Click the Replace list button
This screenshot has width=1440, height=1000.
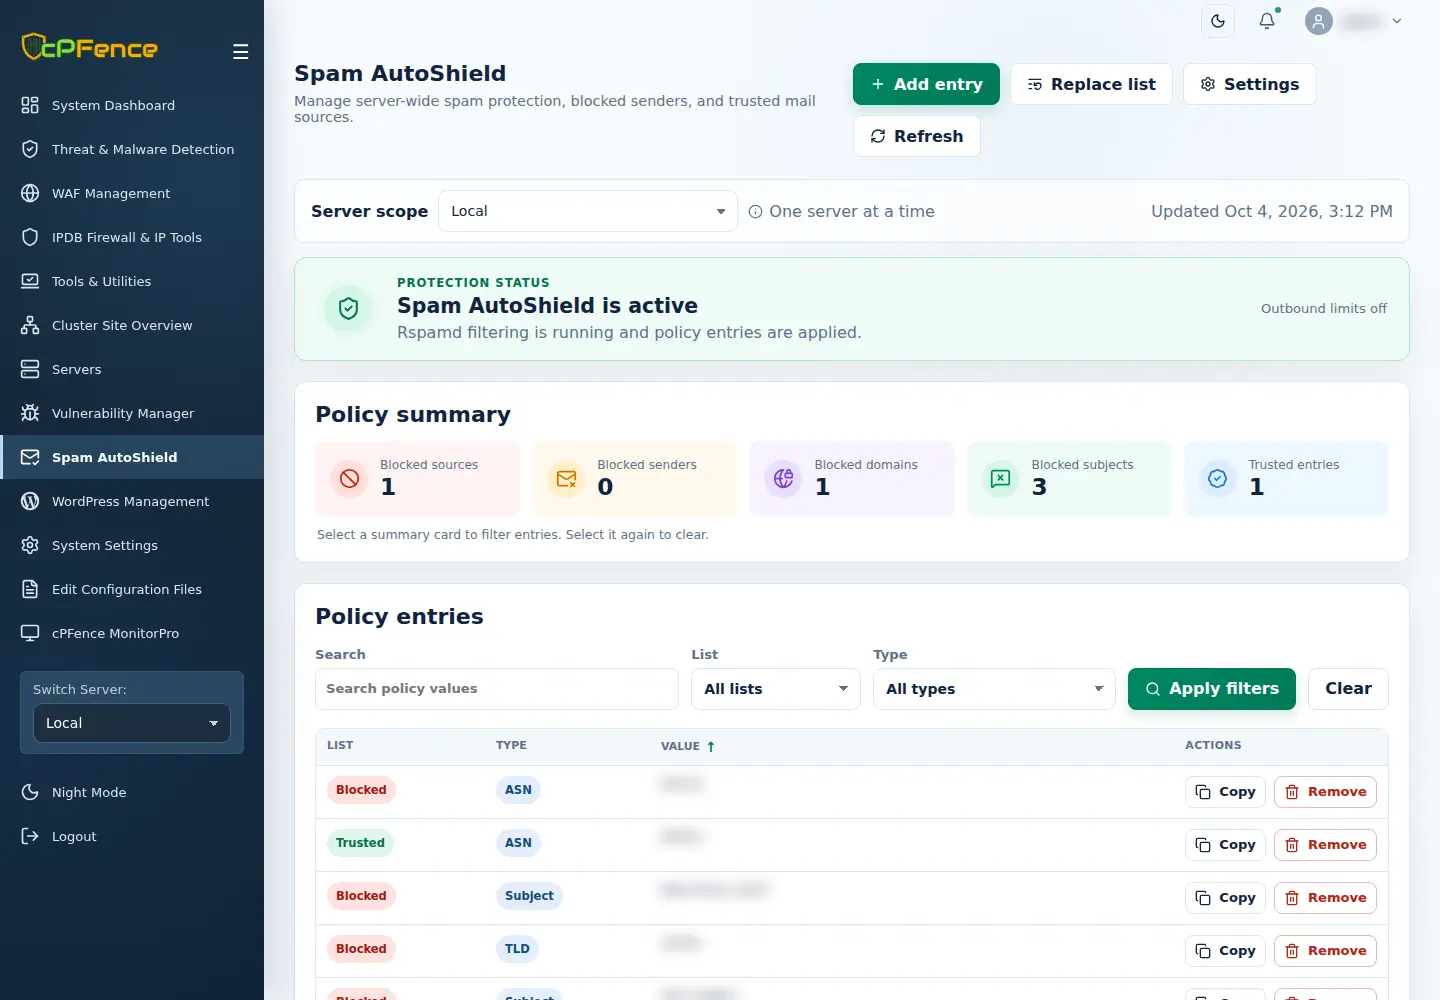coord(1091,84)
